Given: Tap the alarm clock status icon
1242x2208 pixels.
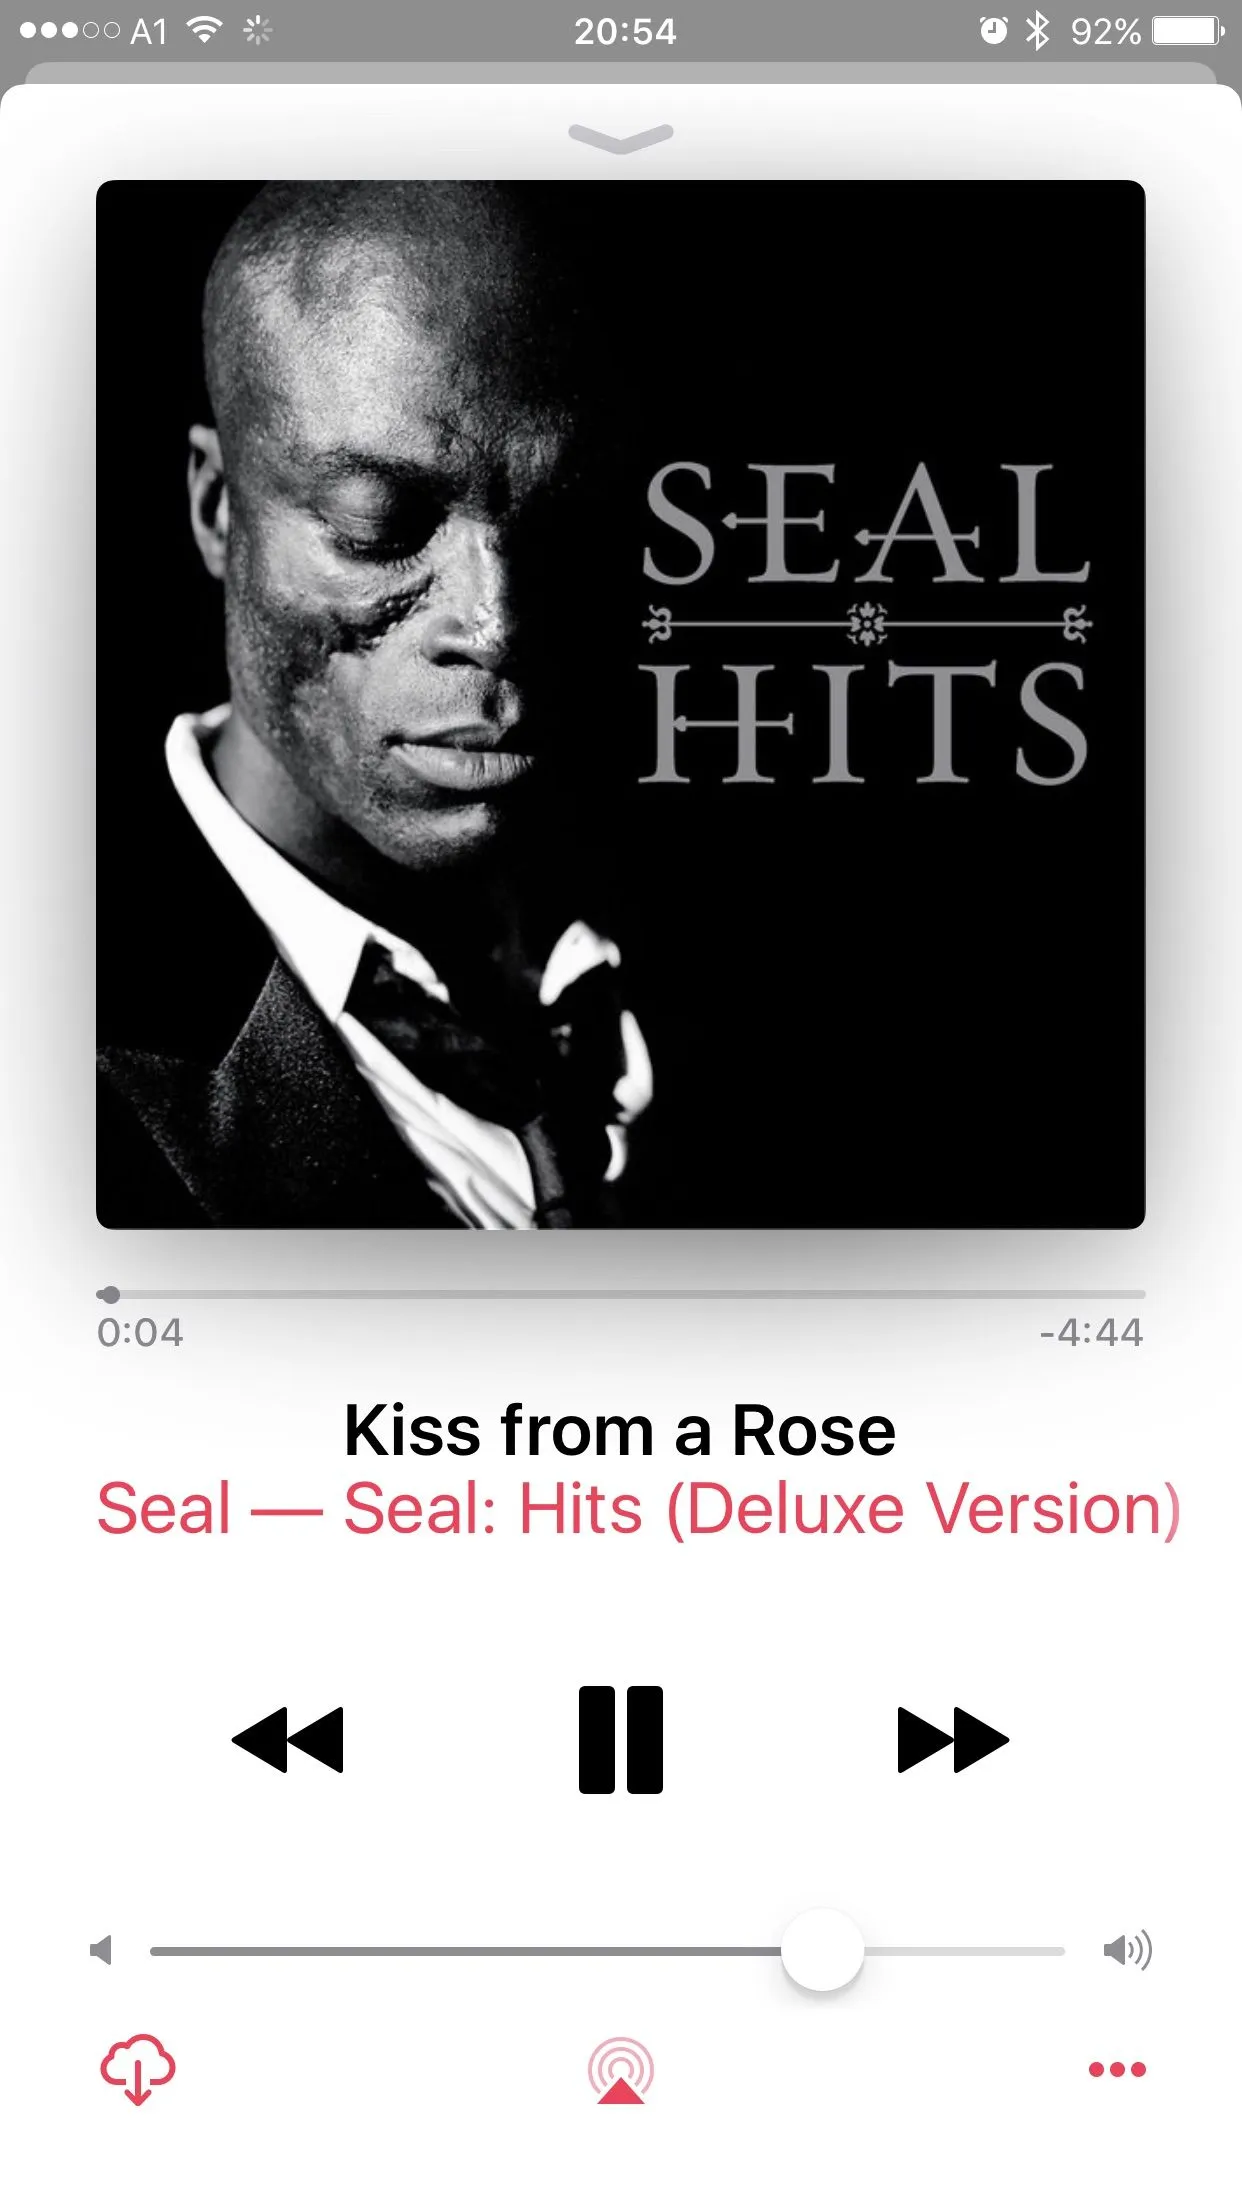Looking at the screenshot, I should click(x=993, y=31).
